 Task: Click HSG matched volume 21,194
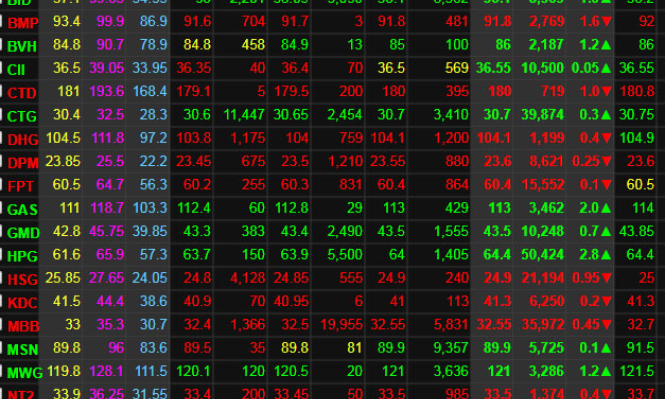point(542,278)
